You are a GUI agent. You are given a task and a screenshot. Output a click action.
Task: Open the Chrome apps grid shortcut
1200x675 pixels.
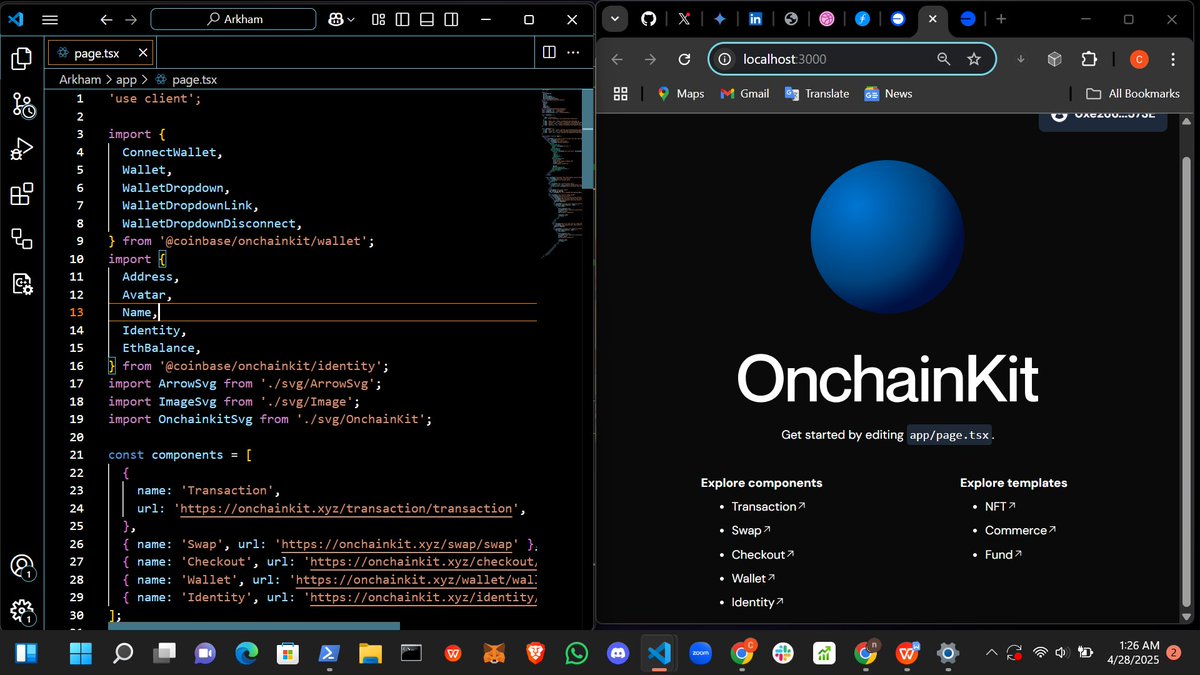(x=620, y=93)
